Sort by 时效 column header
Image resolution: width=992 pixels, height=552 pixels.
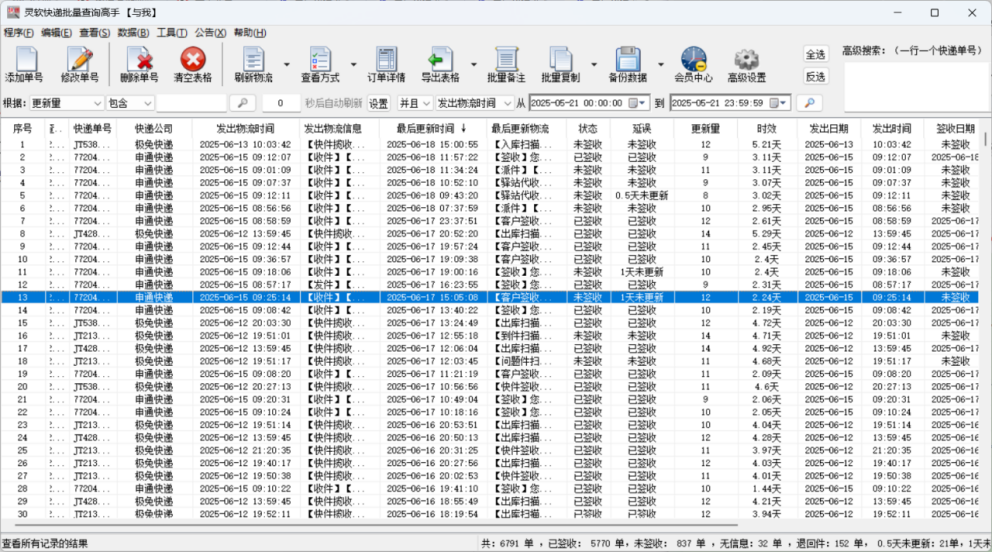(x=767, y=128)
